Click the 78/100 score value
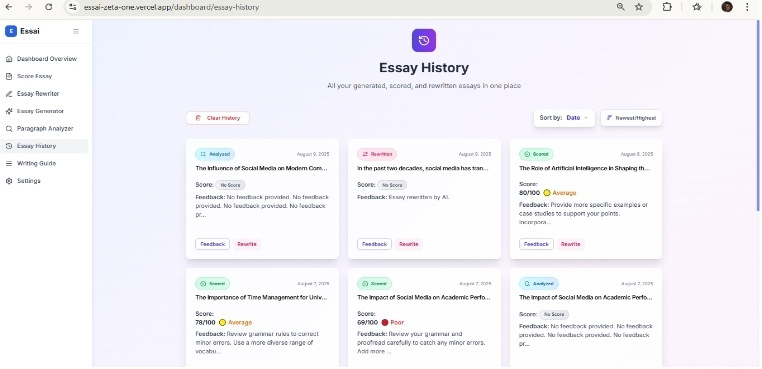The image size is (762, 369). coord(206,322)
